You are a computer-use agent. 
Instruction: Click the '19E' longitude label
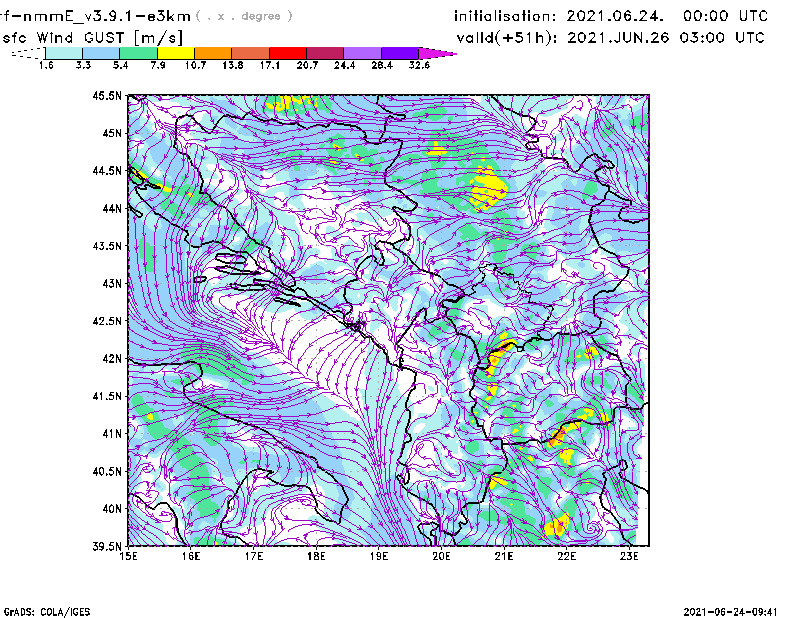(379, 556)
